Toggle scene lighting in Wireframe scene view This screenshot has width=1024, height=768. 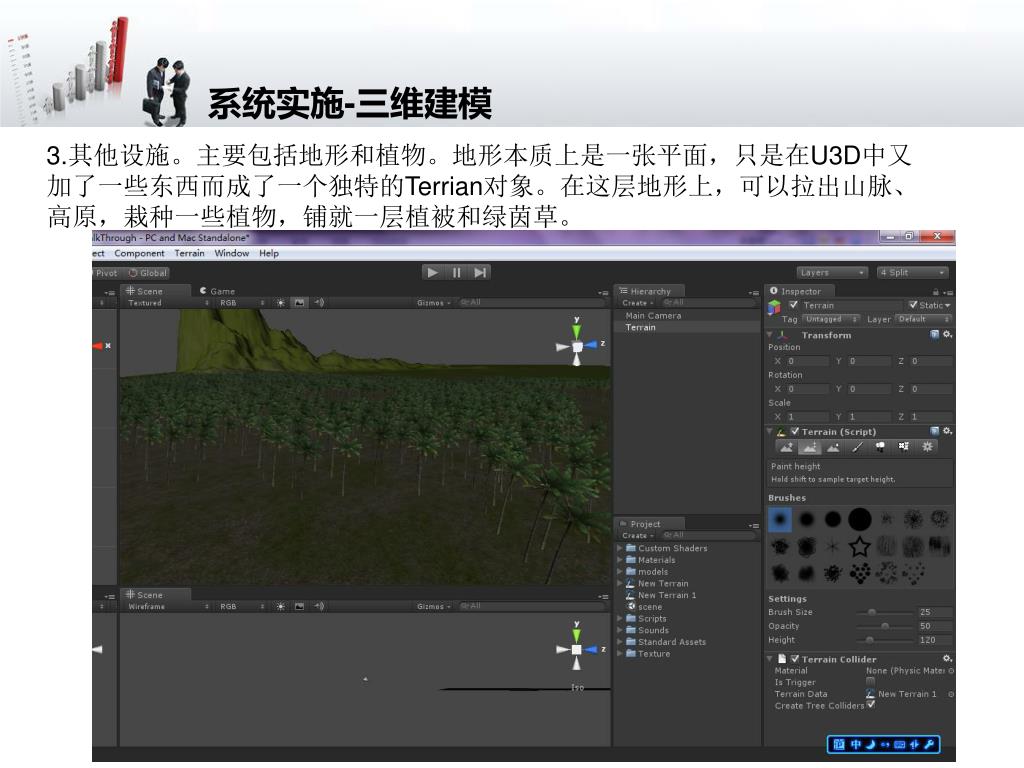coord(281,607)
